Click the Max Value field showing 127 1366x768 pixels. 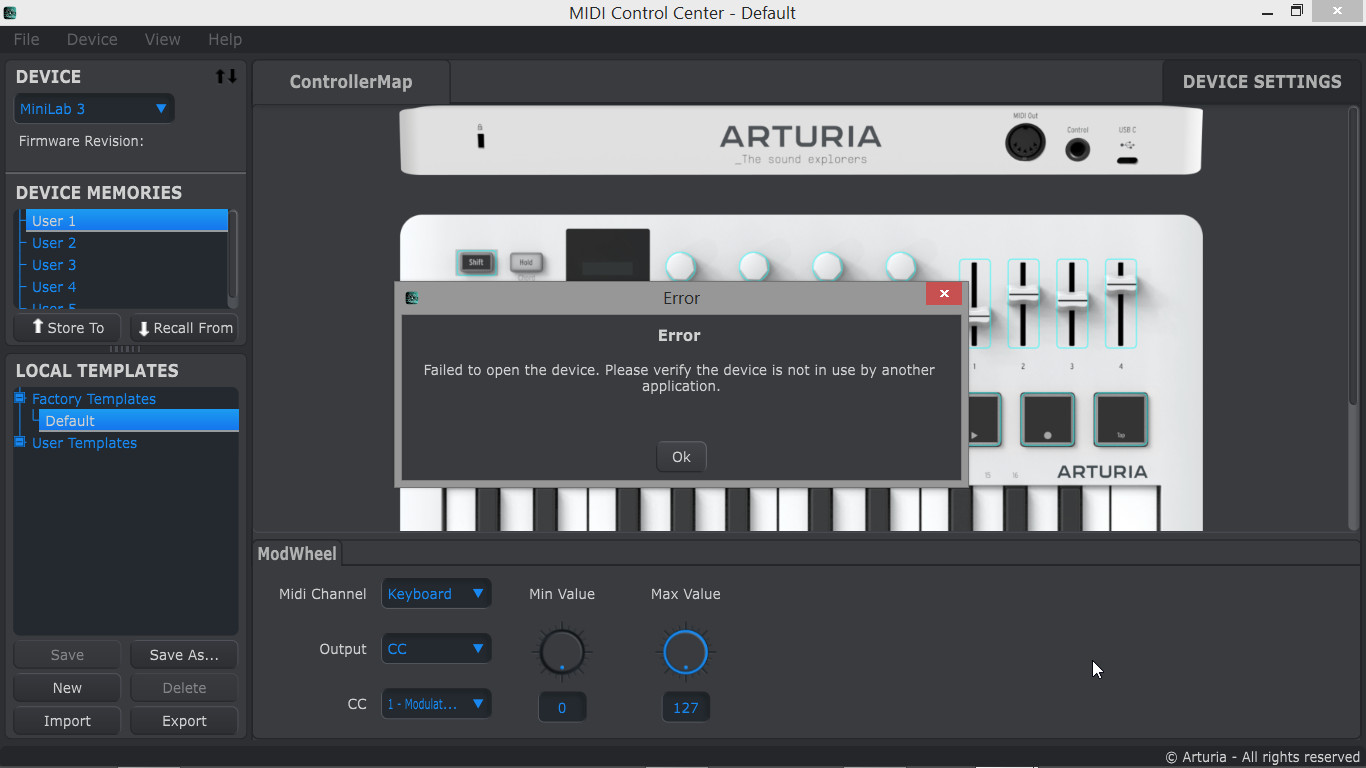686,707
